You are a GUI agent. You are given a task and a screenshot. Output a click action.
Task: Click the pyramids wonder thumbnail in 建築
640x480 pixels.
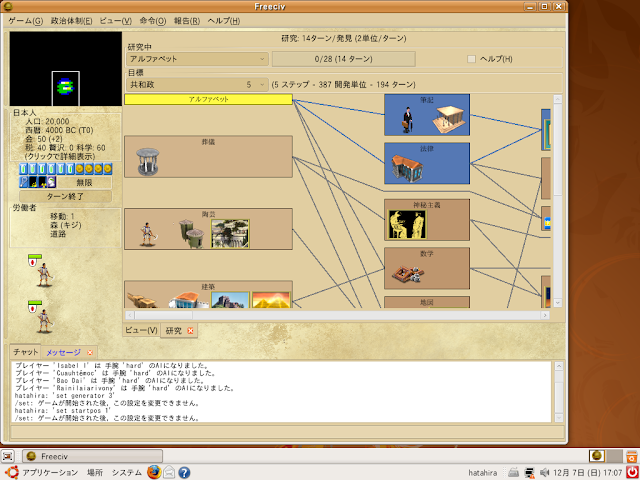(271, 300)
